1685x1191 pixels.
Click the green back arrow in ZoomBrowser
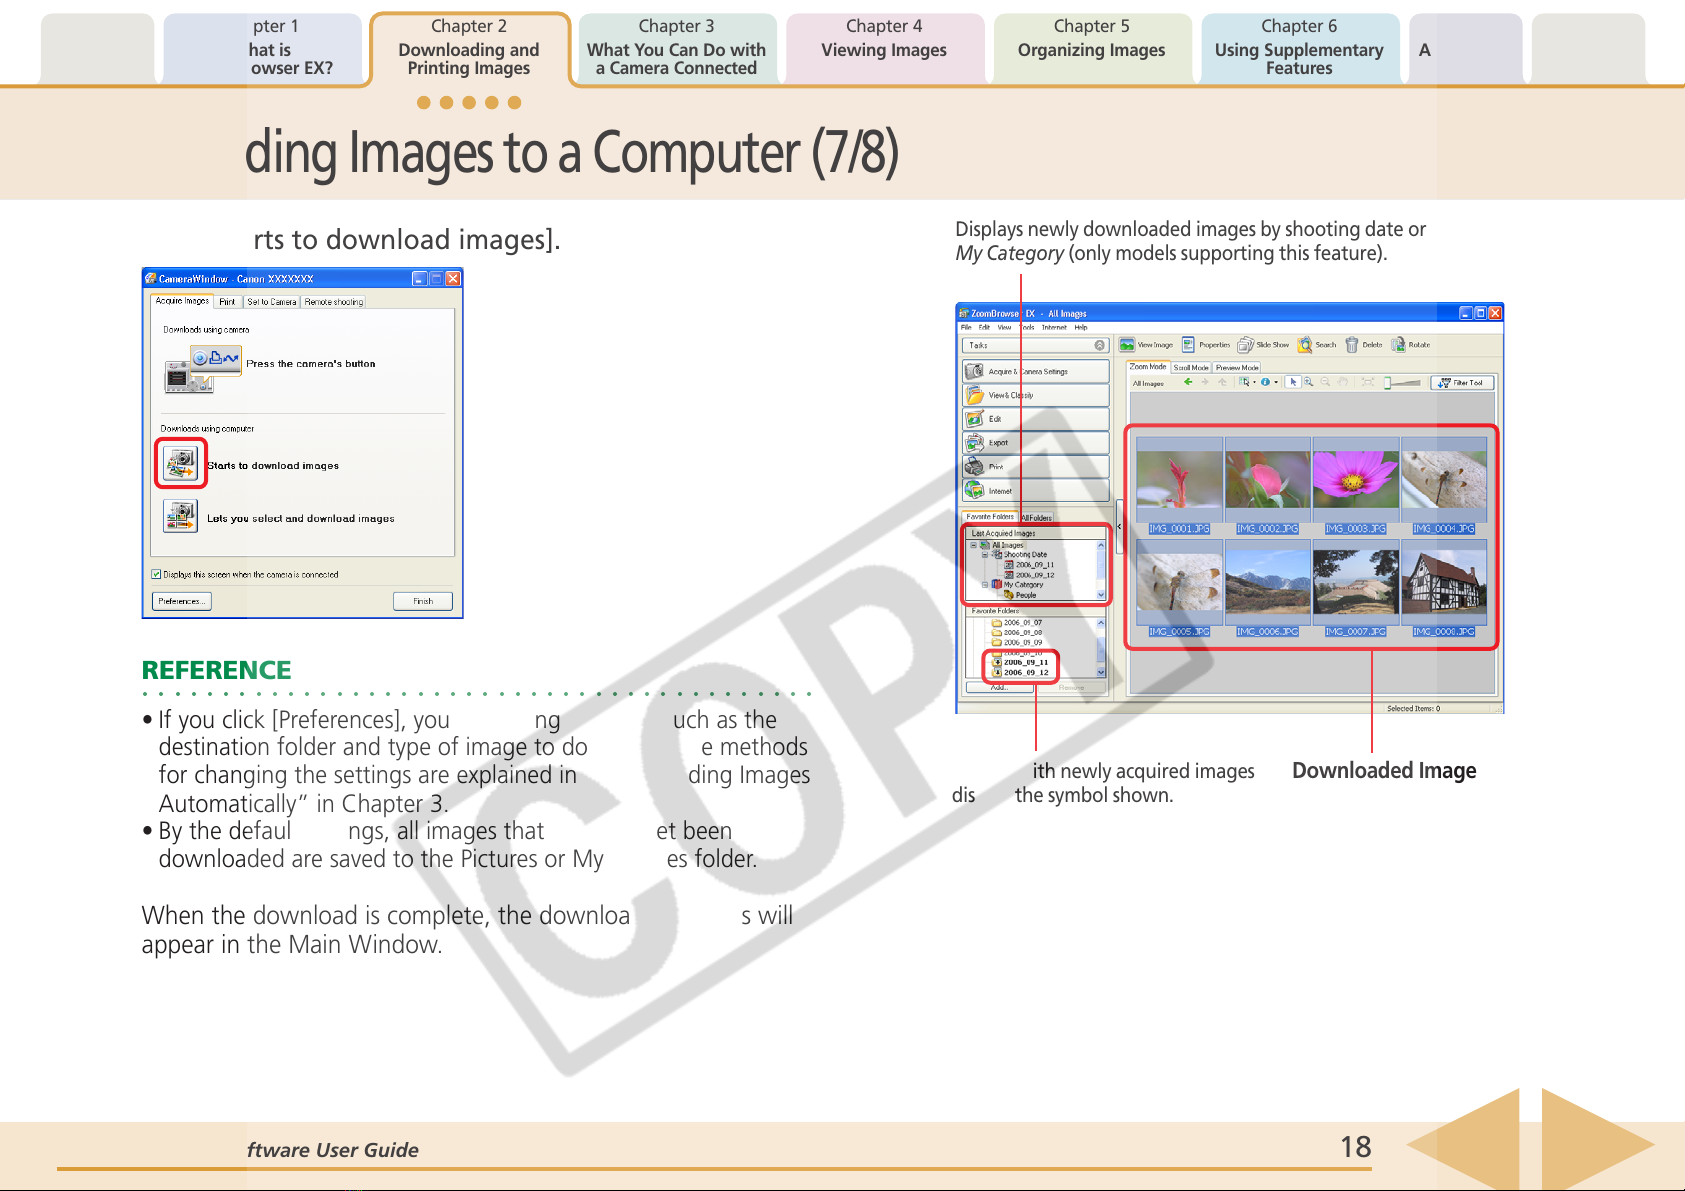(x=1188, y=382)
